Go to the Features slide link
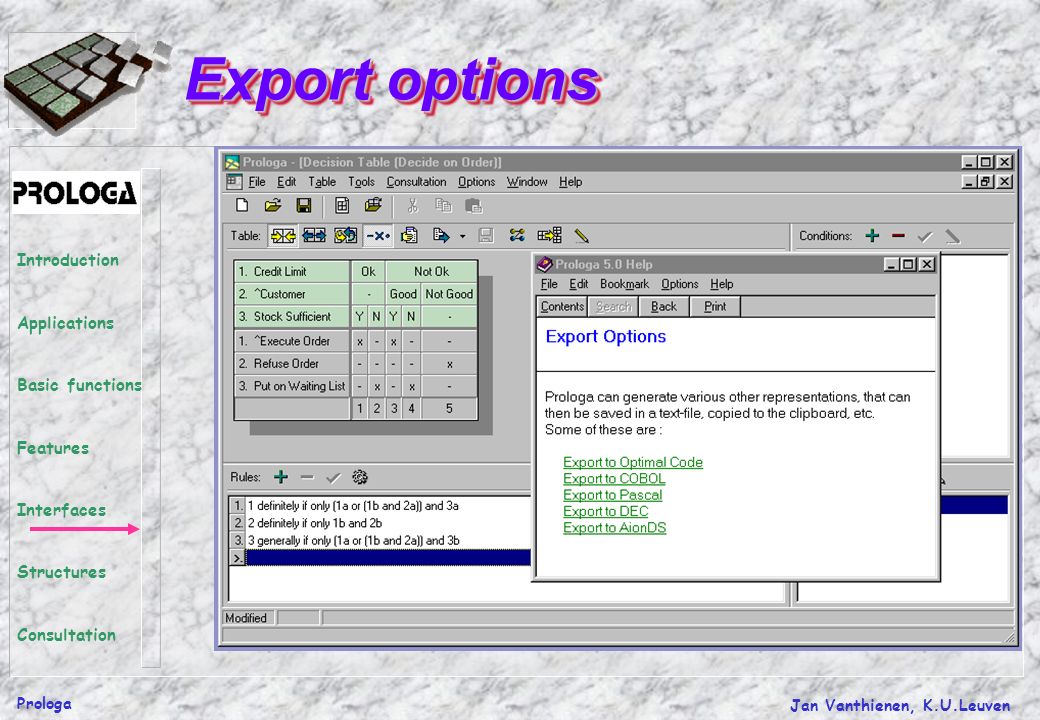The image size is (1040, 720). (x=52, y=448)
